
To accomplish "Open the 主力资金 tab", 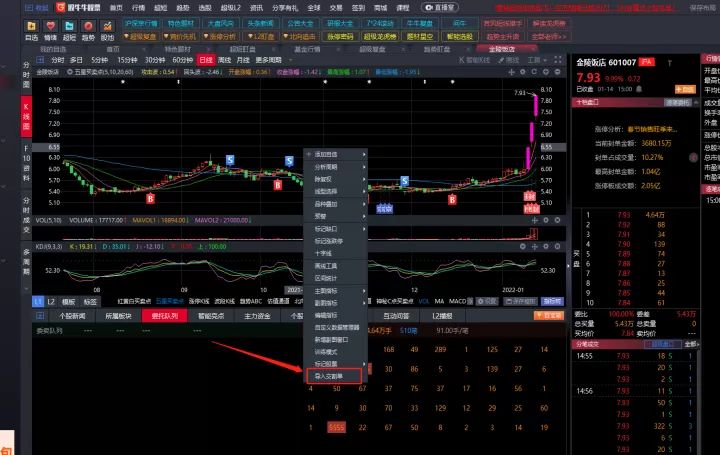I will (x=257, y=316).
